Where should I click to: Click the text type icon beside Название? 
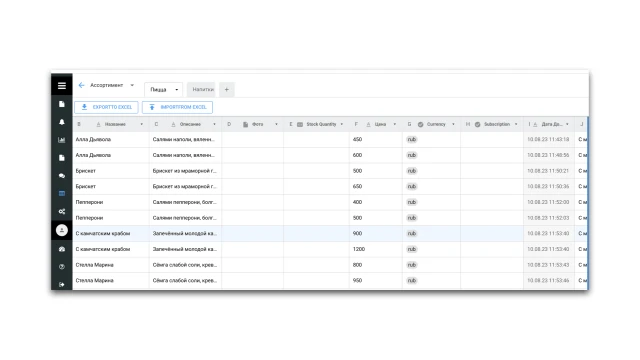click(98, 124)
